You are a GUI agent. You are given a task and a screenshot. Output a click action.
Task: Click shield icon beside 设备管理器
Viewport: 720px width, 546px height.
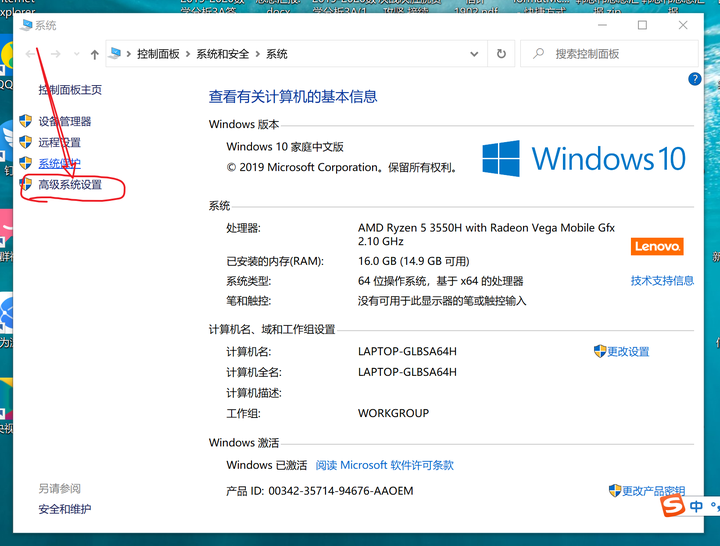pyautogui.click(x=26, y=121)
